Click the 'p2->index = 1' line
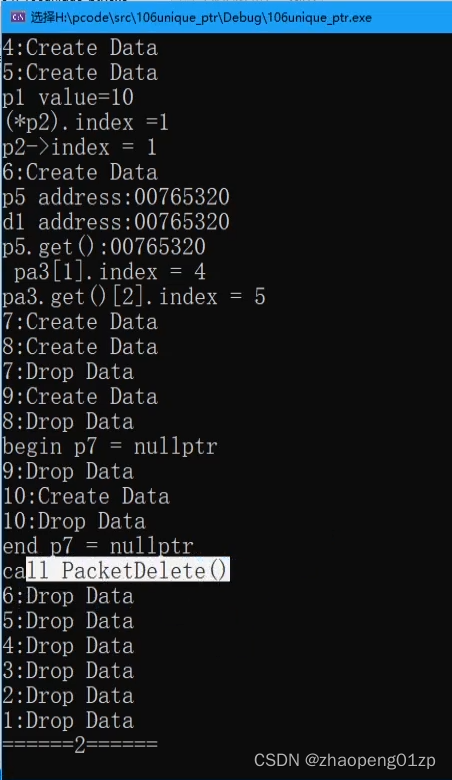This screenshot has width=452, height=780. [80, 147]
